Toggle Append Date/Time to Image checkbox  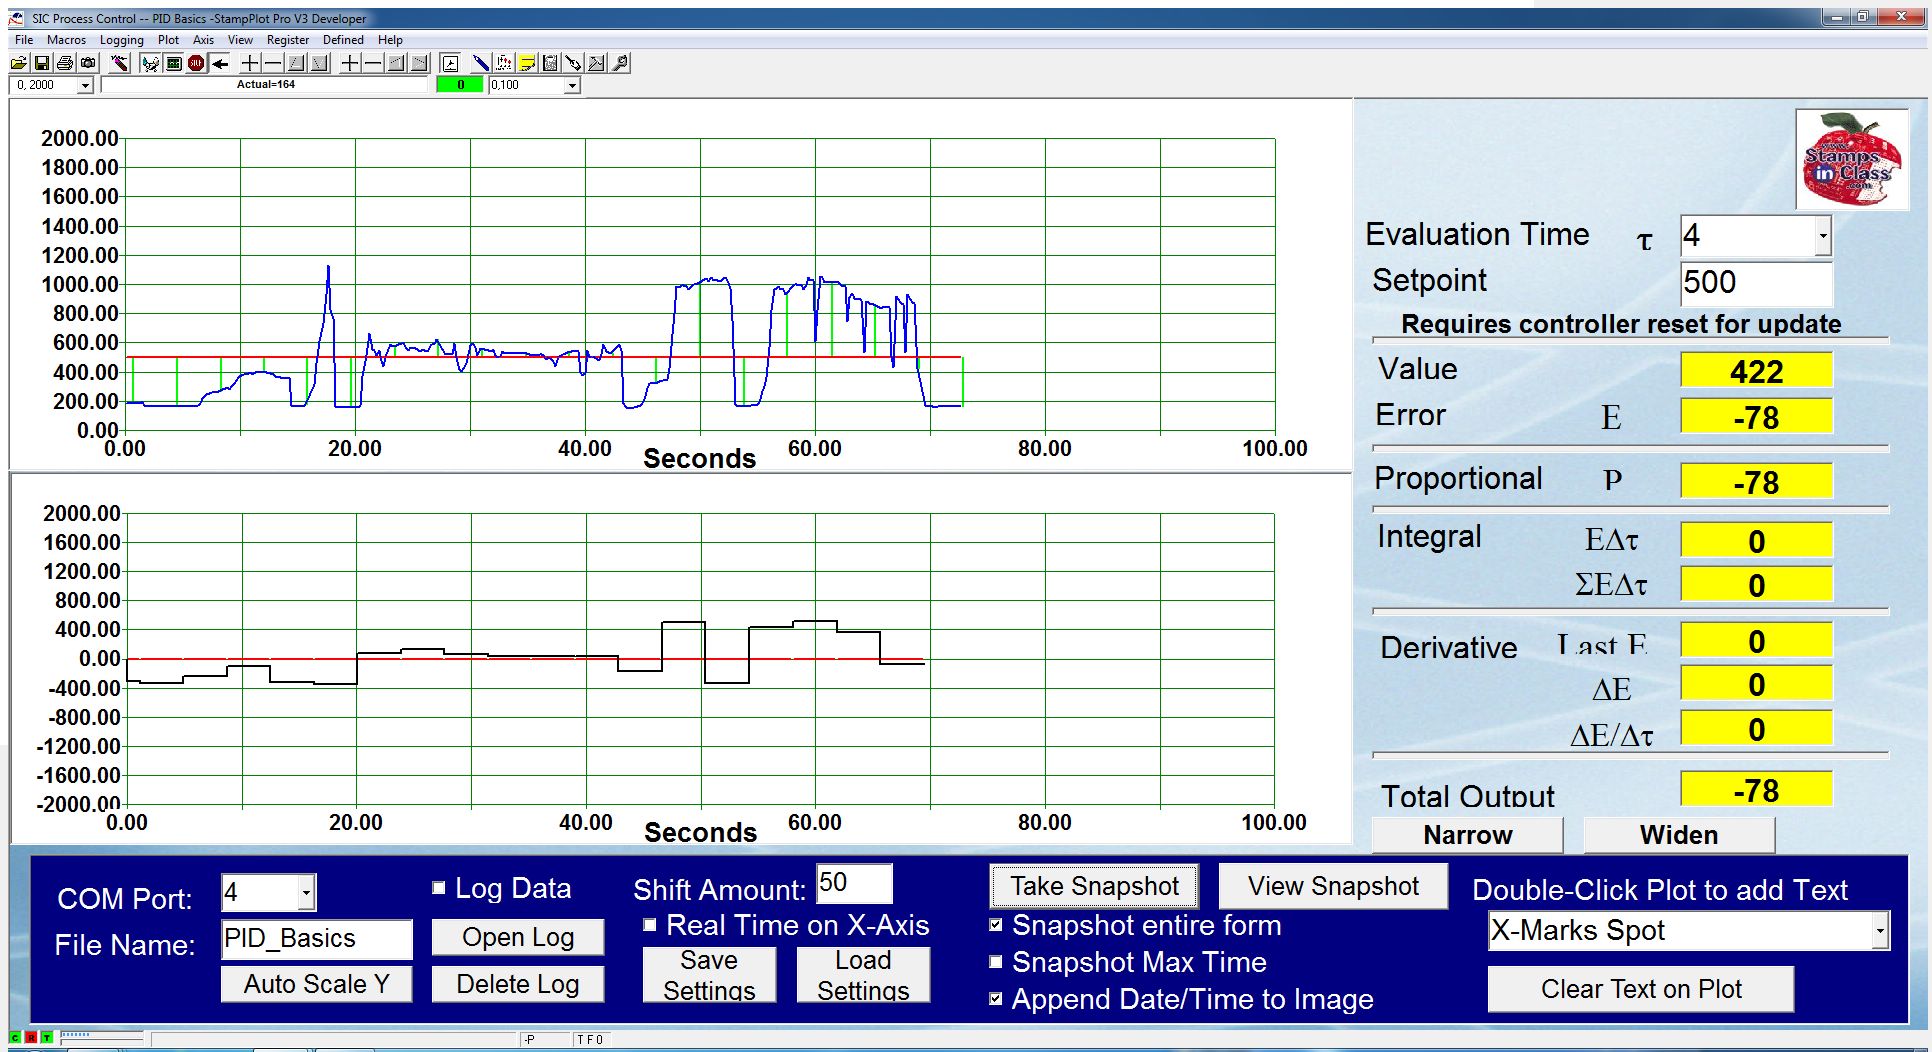pyautogui.click(x=996, y=999)
